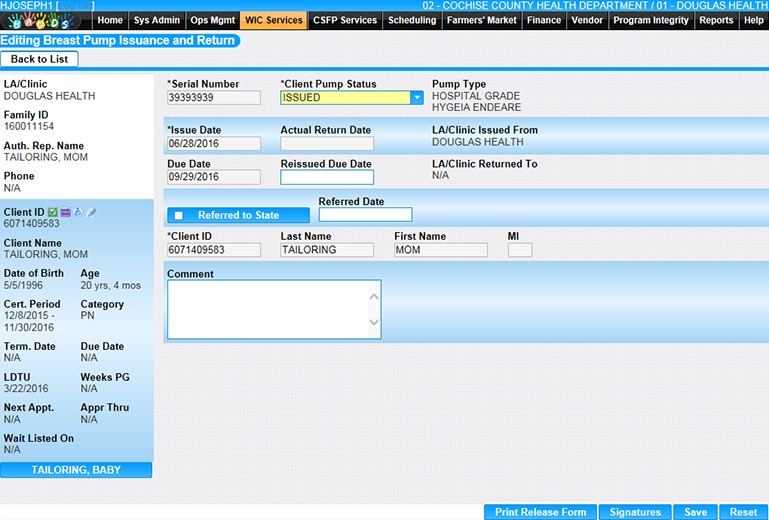Open the Client Pump Status dropdown

pos(417,98)
